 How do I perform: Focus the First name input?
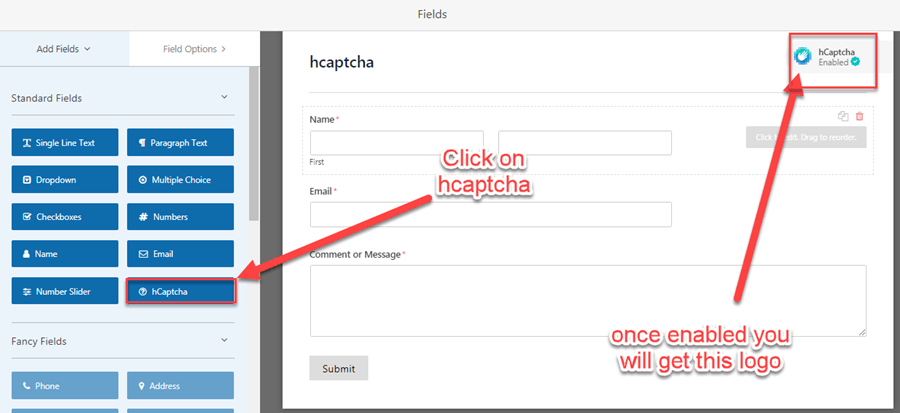pos(397,143)
